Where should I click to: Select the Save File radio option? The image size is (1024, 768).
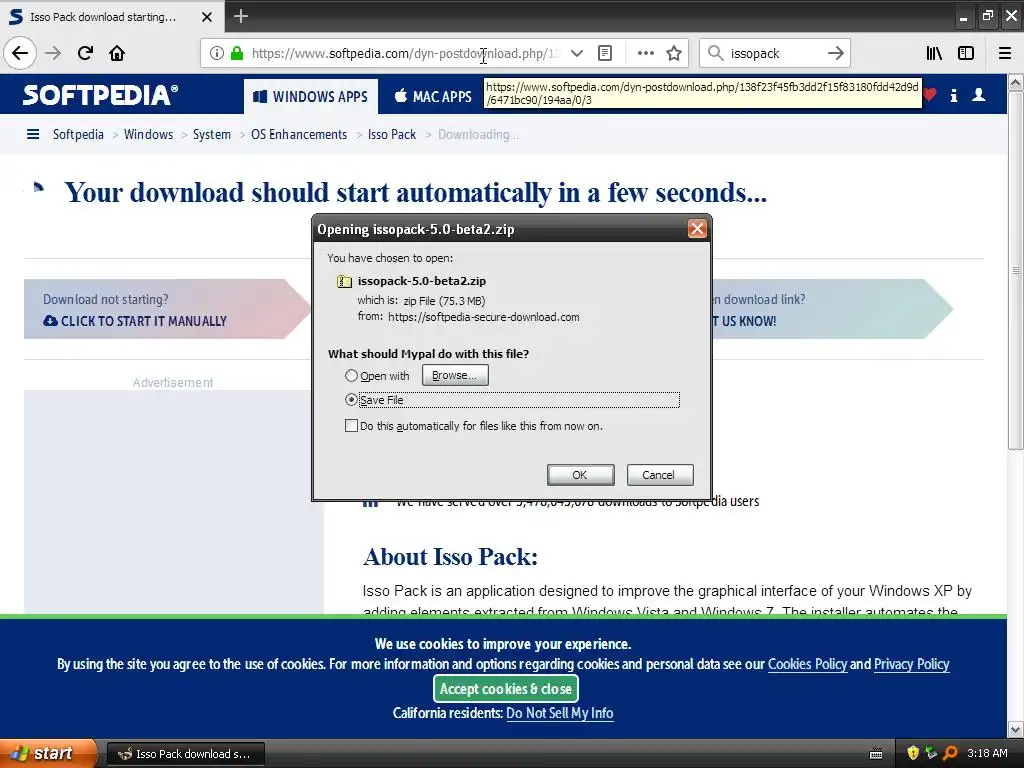[351, 400]
